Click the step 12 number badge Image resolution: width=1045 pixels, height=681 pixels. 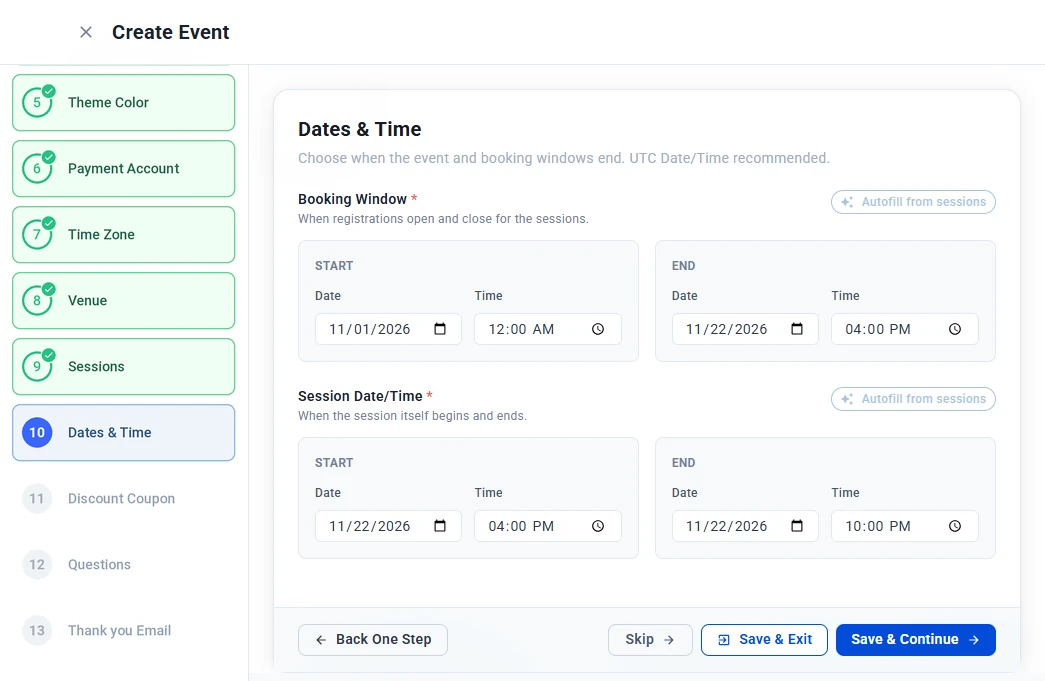point(37,564)
